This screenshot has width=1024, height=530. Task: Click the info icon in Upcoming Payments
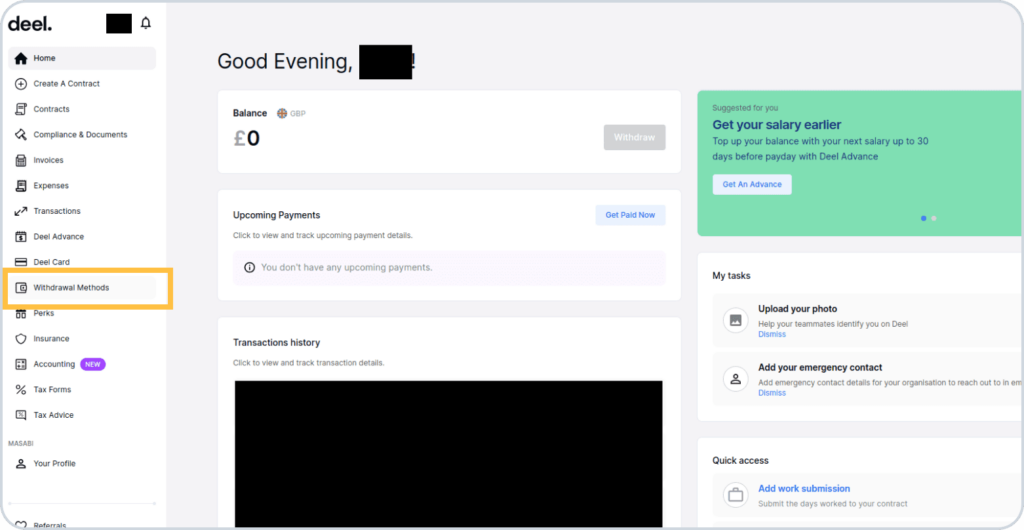tap(249, 268)
